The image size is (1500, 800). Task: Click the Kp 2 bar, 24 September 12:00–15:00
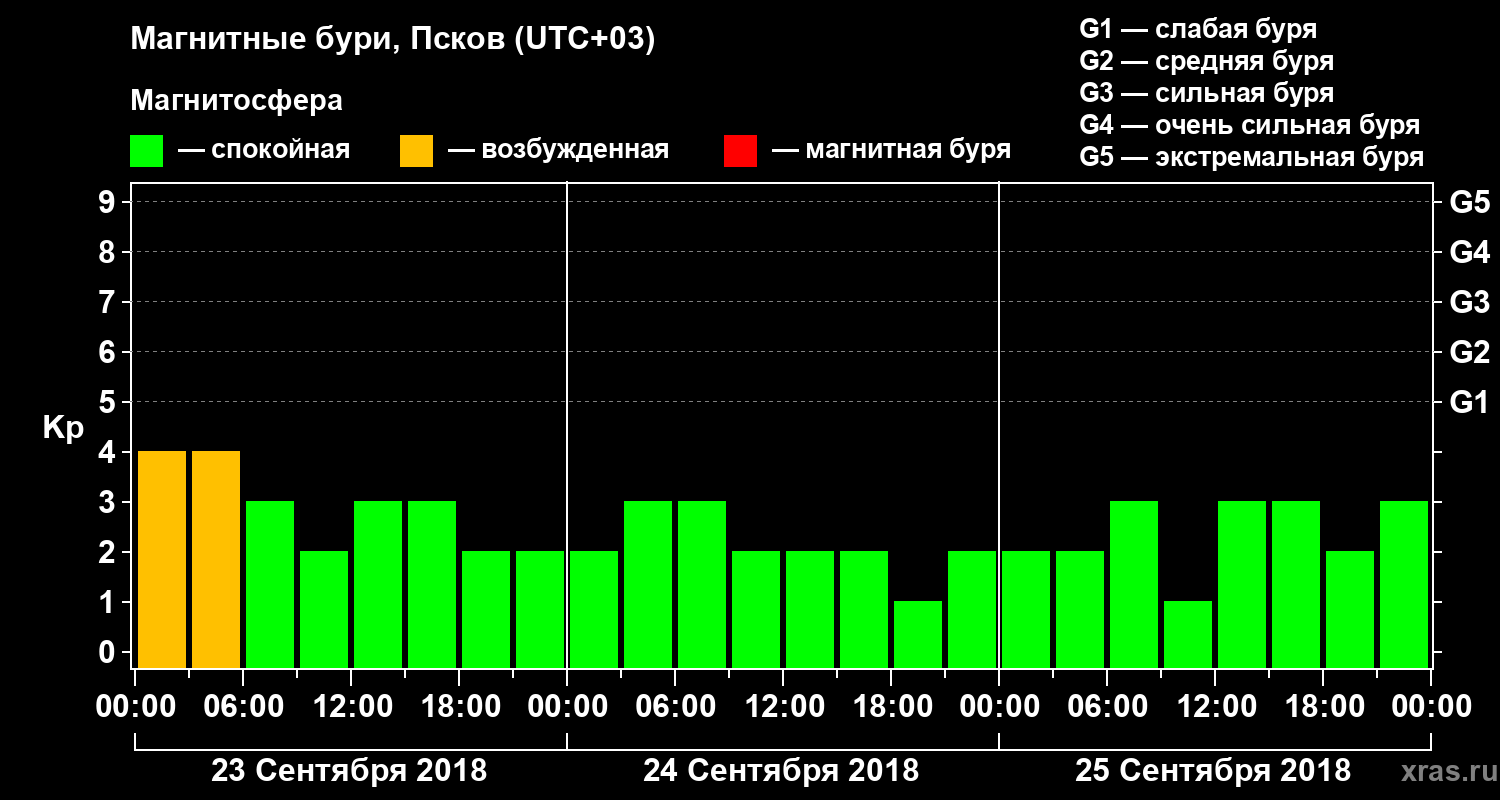pos(810,609)
